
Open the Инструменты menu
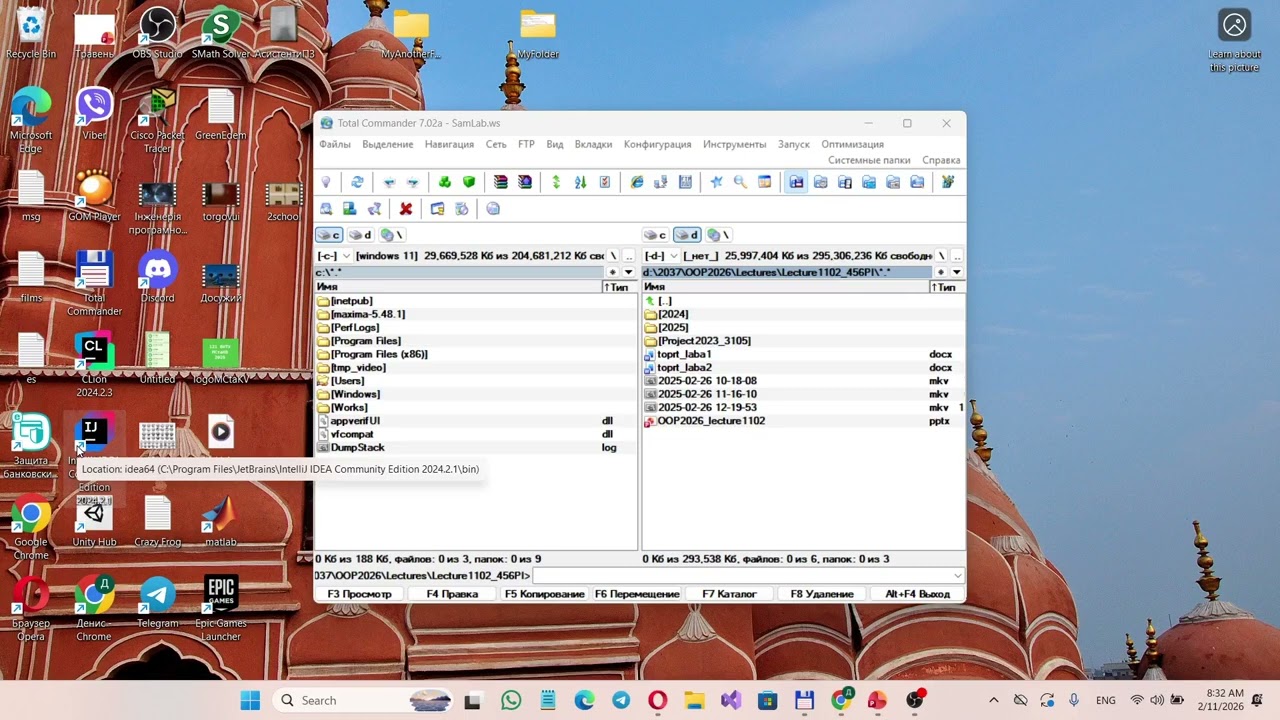[734, 144]
